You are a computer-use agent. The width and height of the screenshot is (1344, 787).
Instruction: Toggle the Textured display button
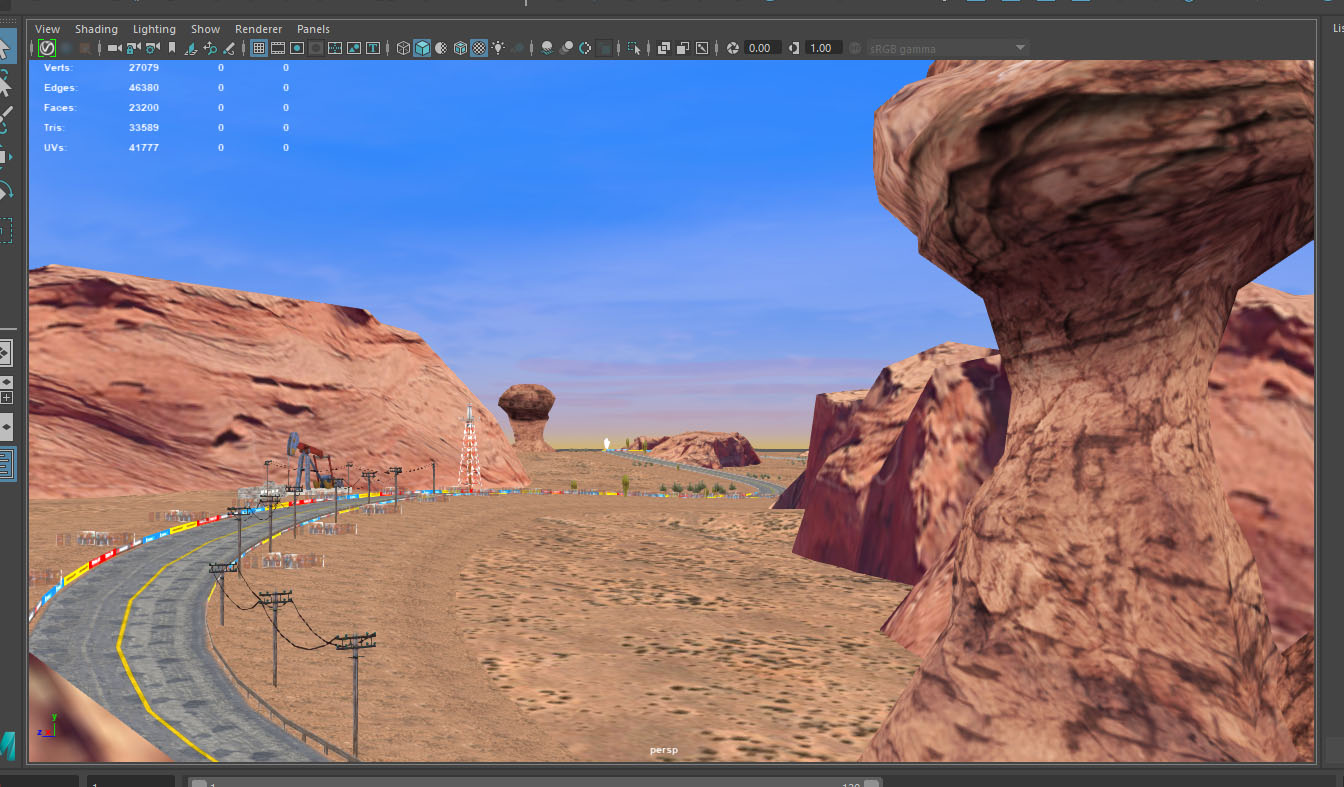click(479, 48)
